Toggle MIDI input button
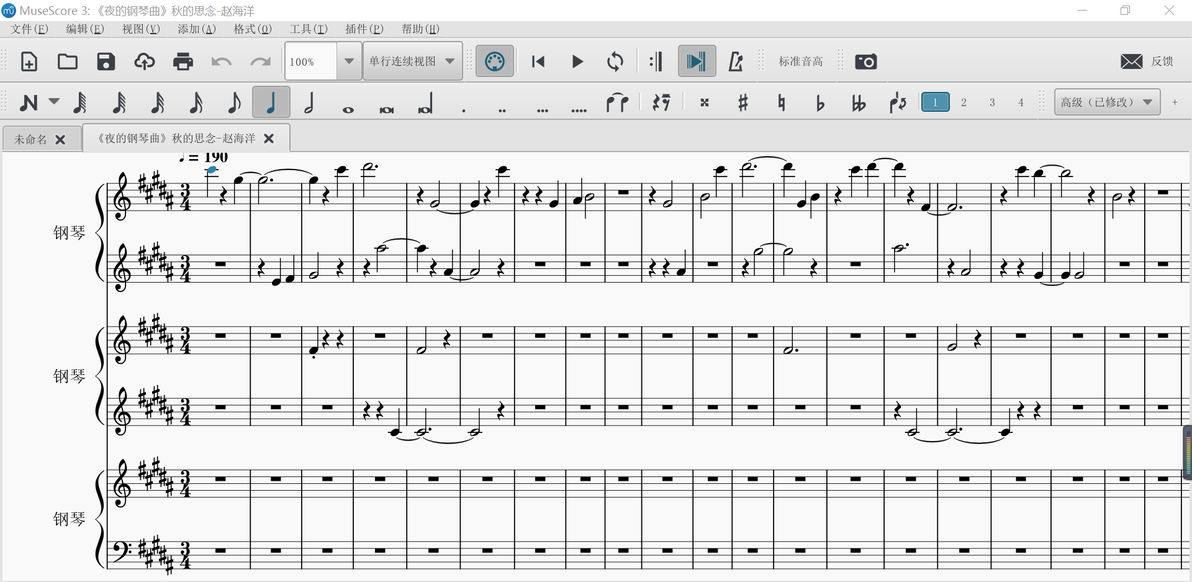1192x582 pixels. (495, 62)
